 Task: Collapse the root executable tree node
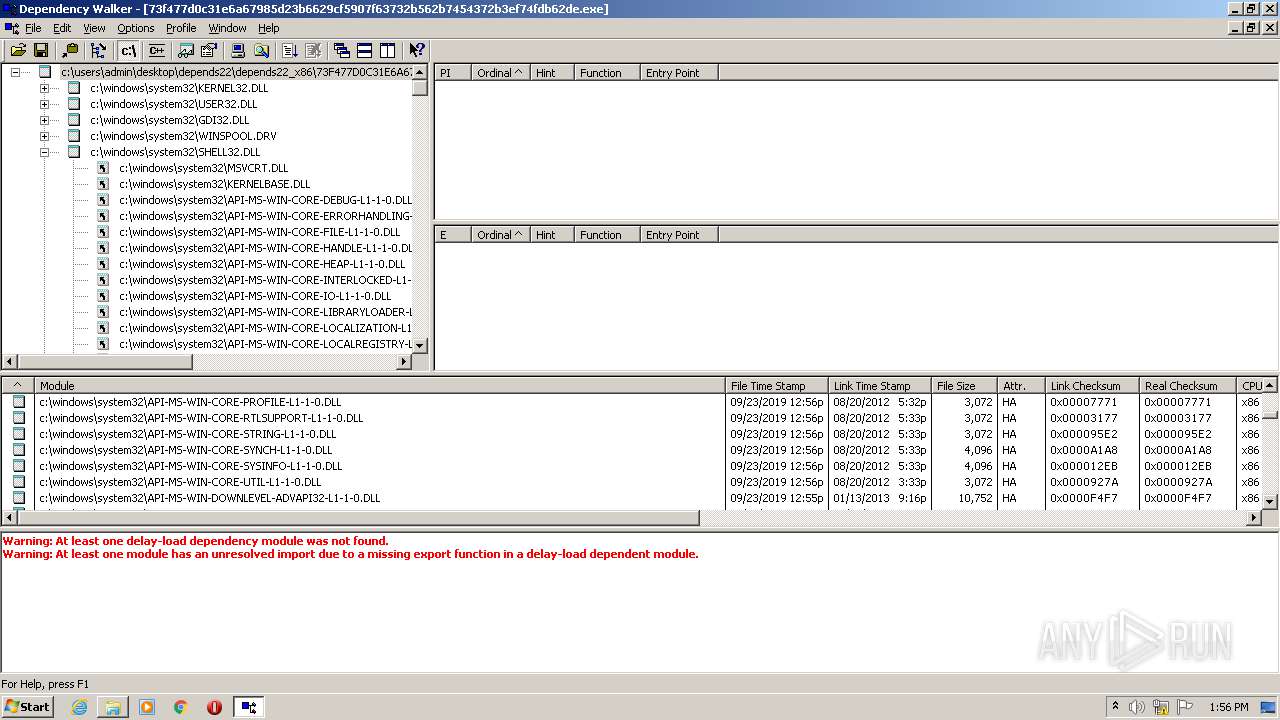(15, 72)
